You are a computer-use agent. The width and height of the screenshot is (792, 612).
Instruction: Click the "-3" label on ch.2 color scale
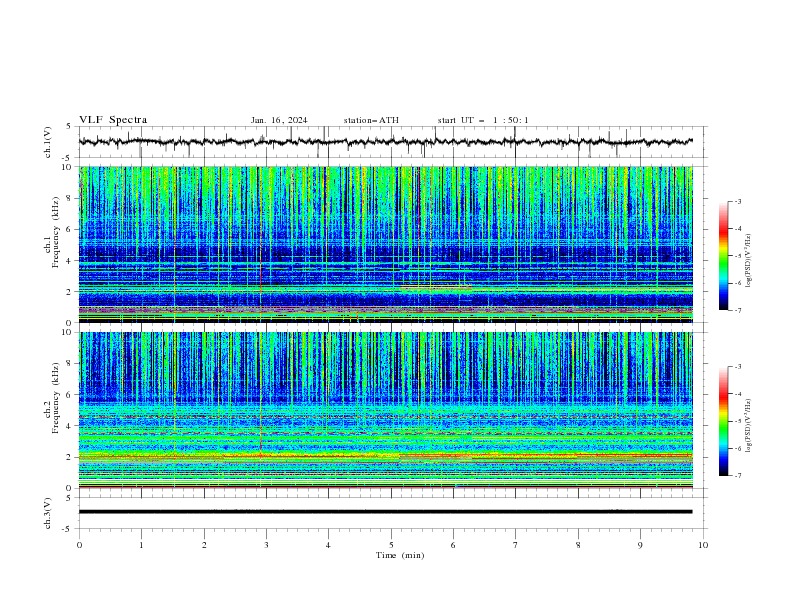(x=738, y=367)
